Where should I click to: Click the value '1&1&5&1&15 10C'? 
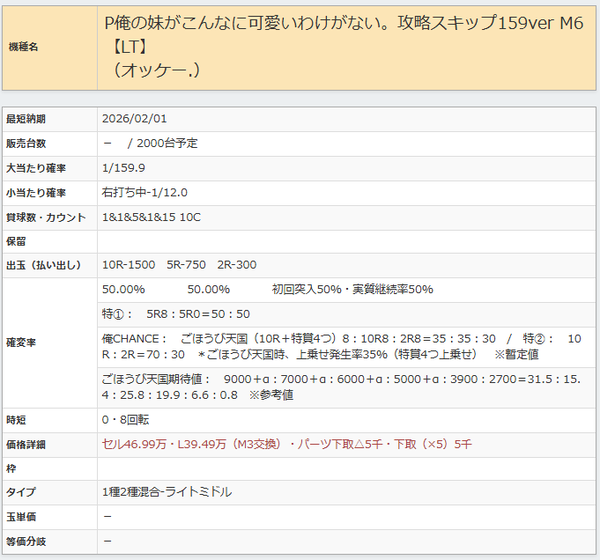point(151,217)
